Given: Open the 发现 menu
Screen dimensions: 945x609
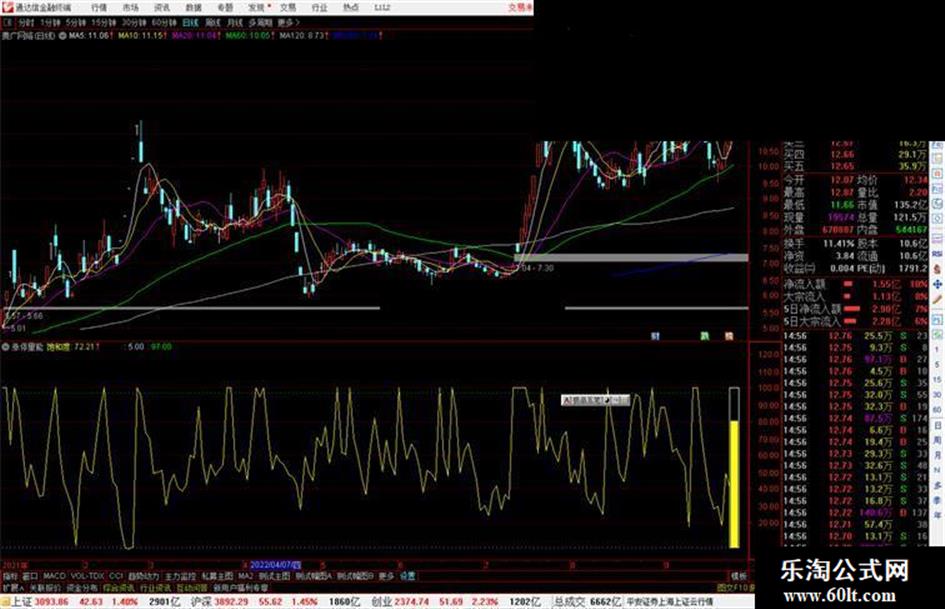Looking at the screenshot, I should (x=256, y=8).
